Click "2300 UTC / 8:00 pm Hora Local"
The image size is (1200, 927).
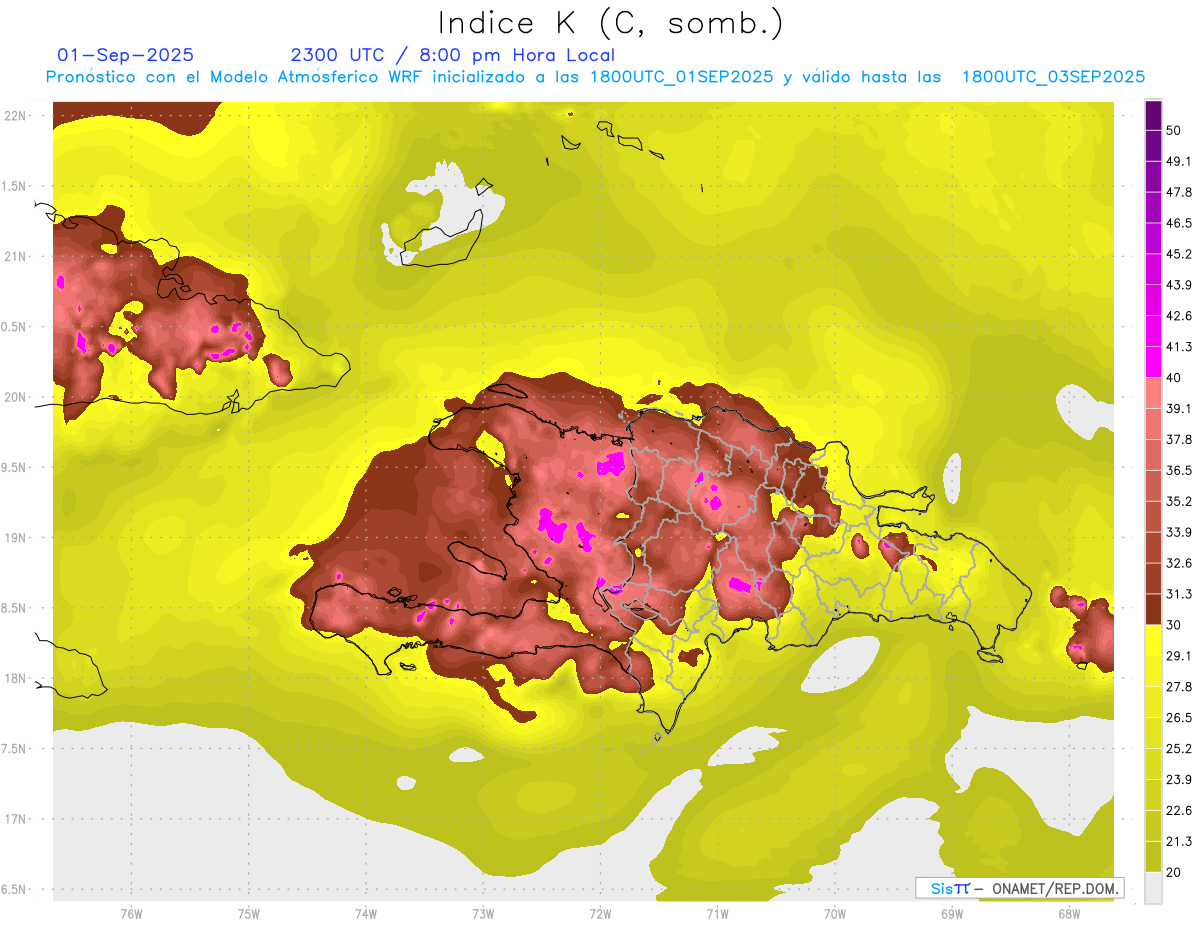coord(453,55)
